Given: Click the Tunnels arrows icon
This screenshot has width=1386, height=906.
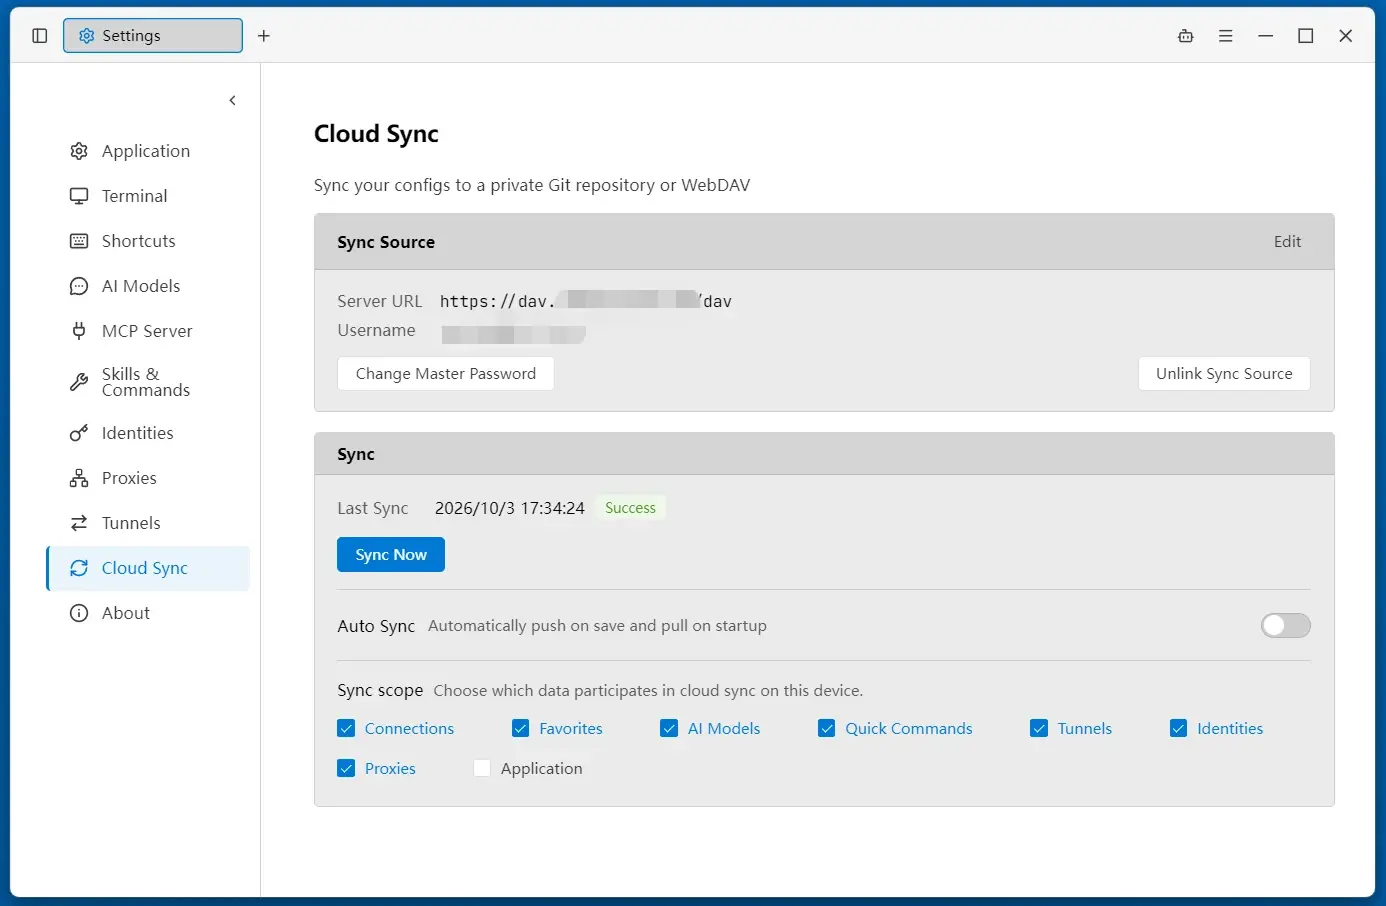Looking at the screenshot, I should [x=79, y=523].
